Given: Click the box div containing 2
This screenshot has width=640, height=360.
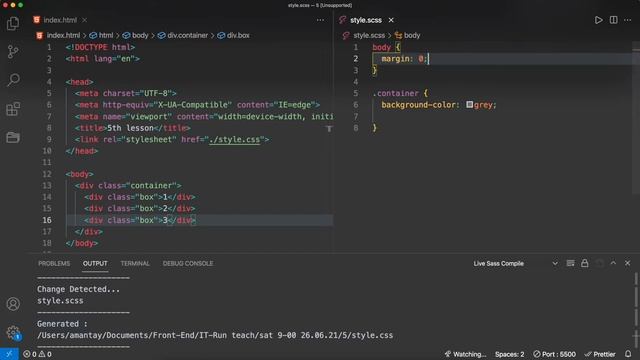Looking at the screenshot, I should click(x=140, y=209).
